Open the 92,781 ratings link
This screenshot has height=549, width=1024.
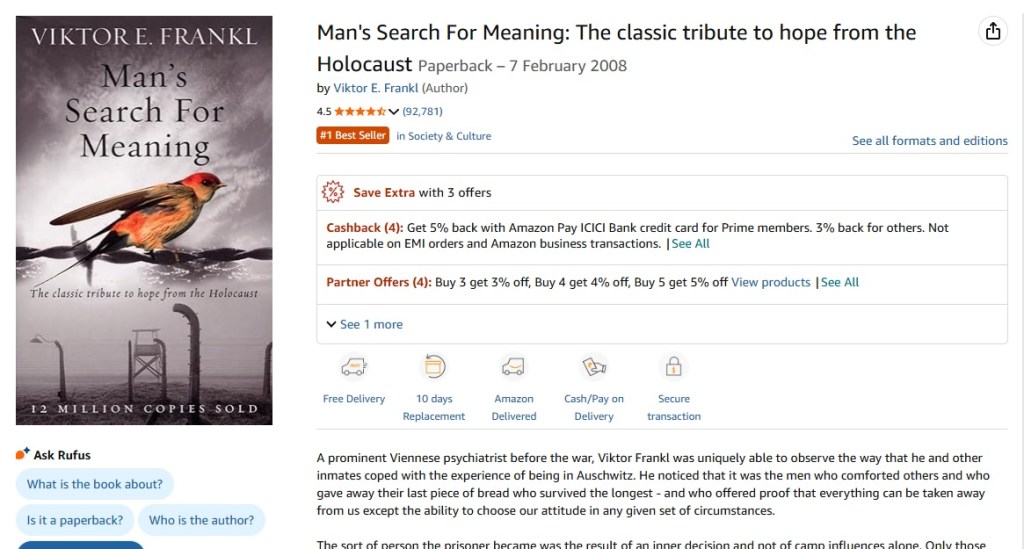click(422, 112)
